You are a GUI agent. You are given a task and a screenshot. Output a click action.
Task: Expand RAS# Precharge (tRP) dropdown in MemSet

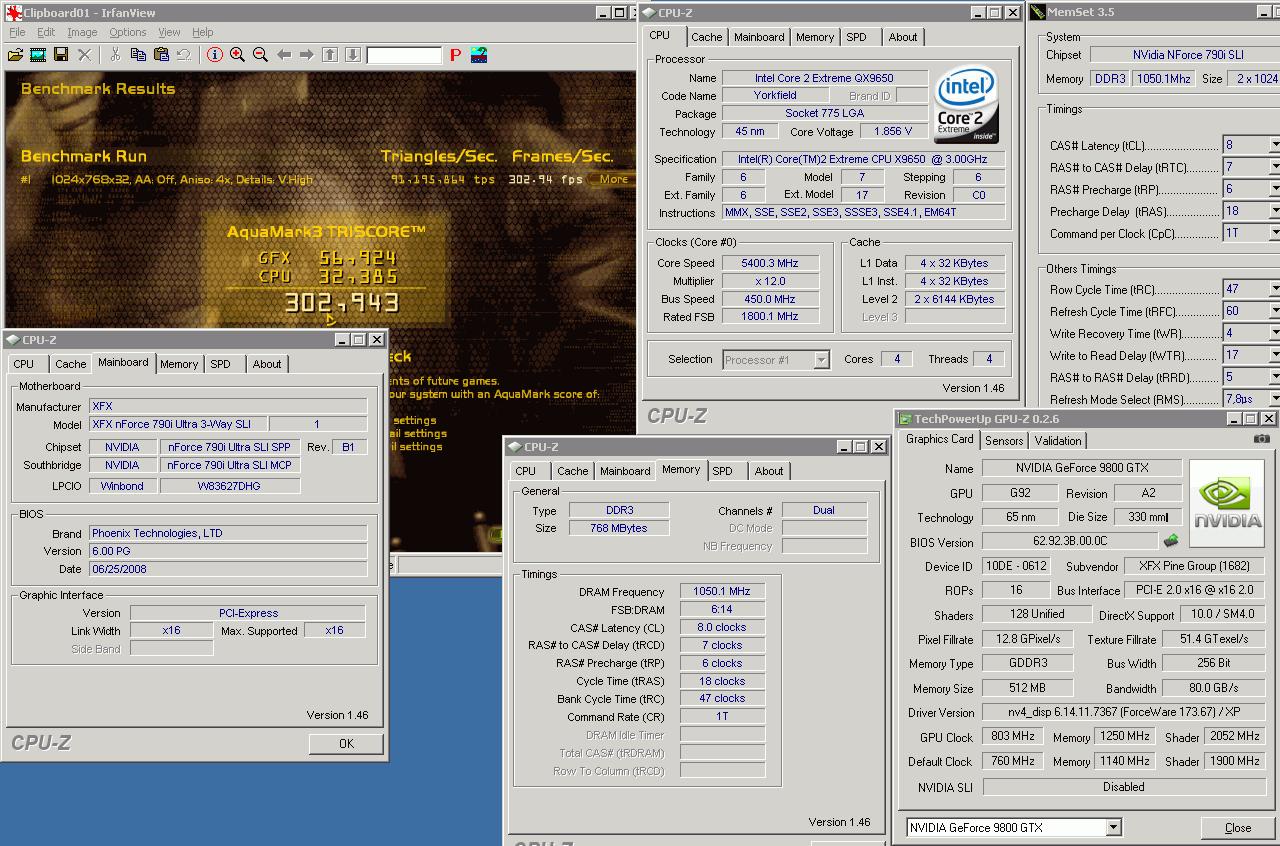pos(1274,189)
